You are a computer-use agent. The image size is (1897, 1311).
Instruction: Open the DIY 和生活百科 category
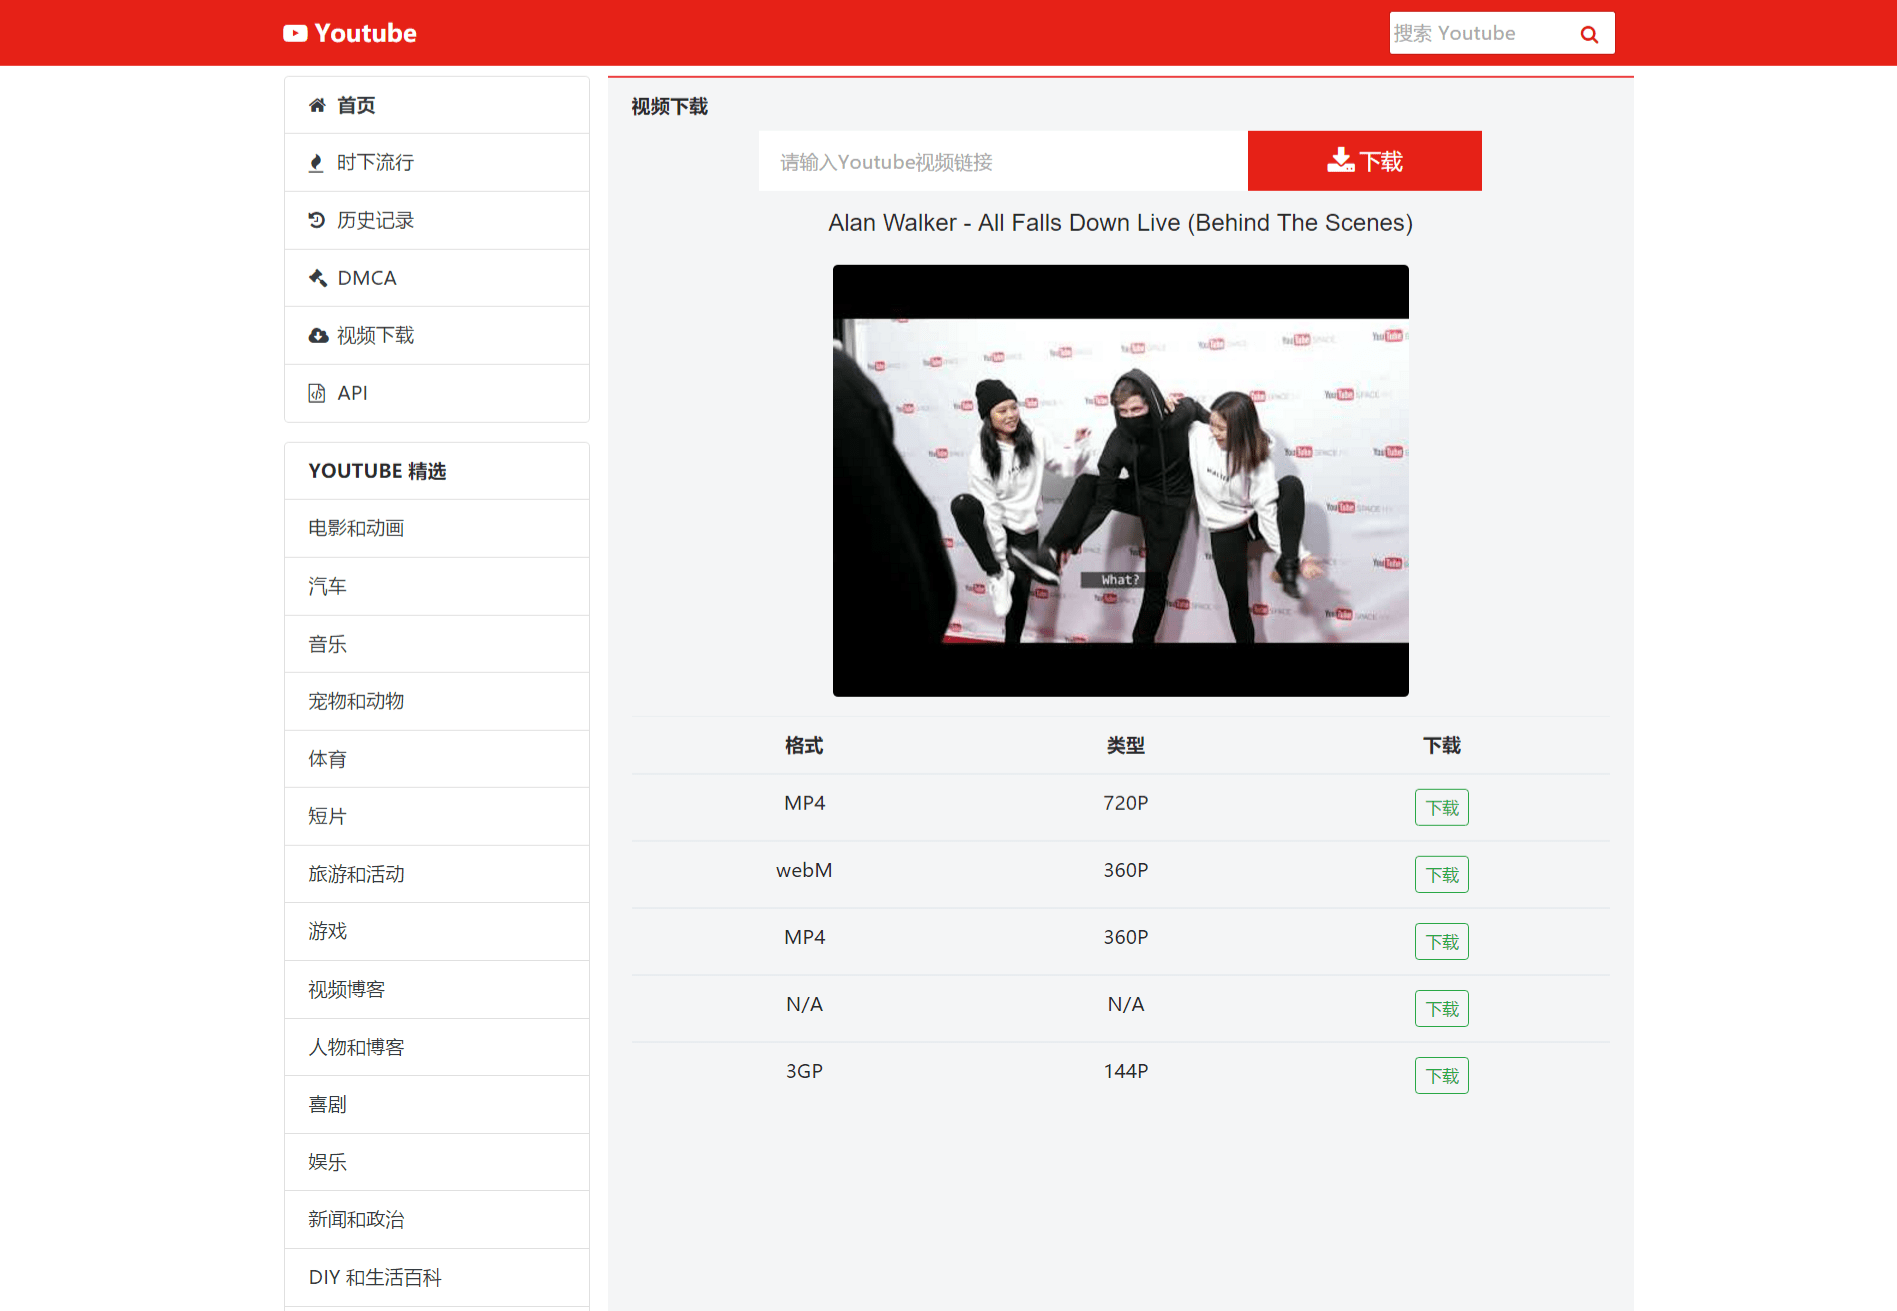click(x=437, y=1277)
